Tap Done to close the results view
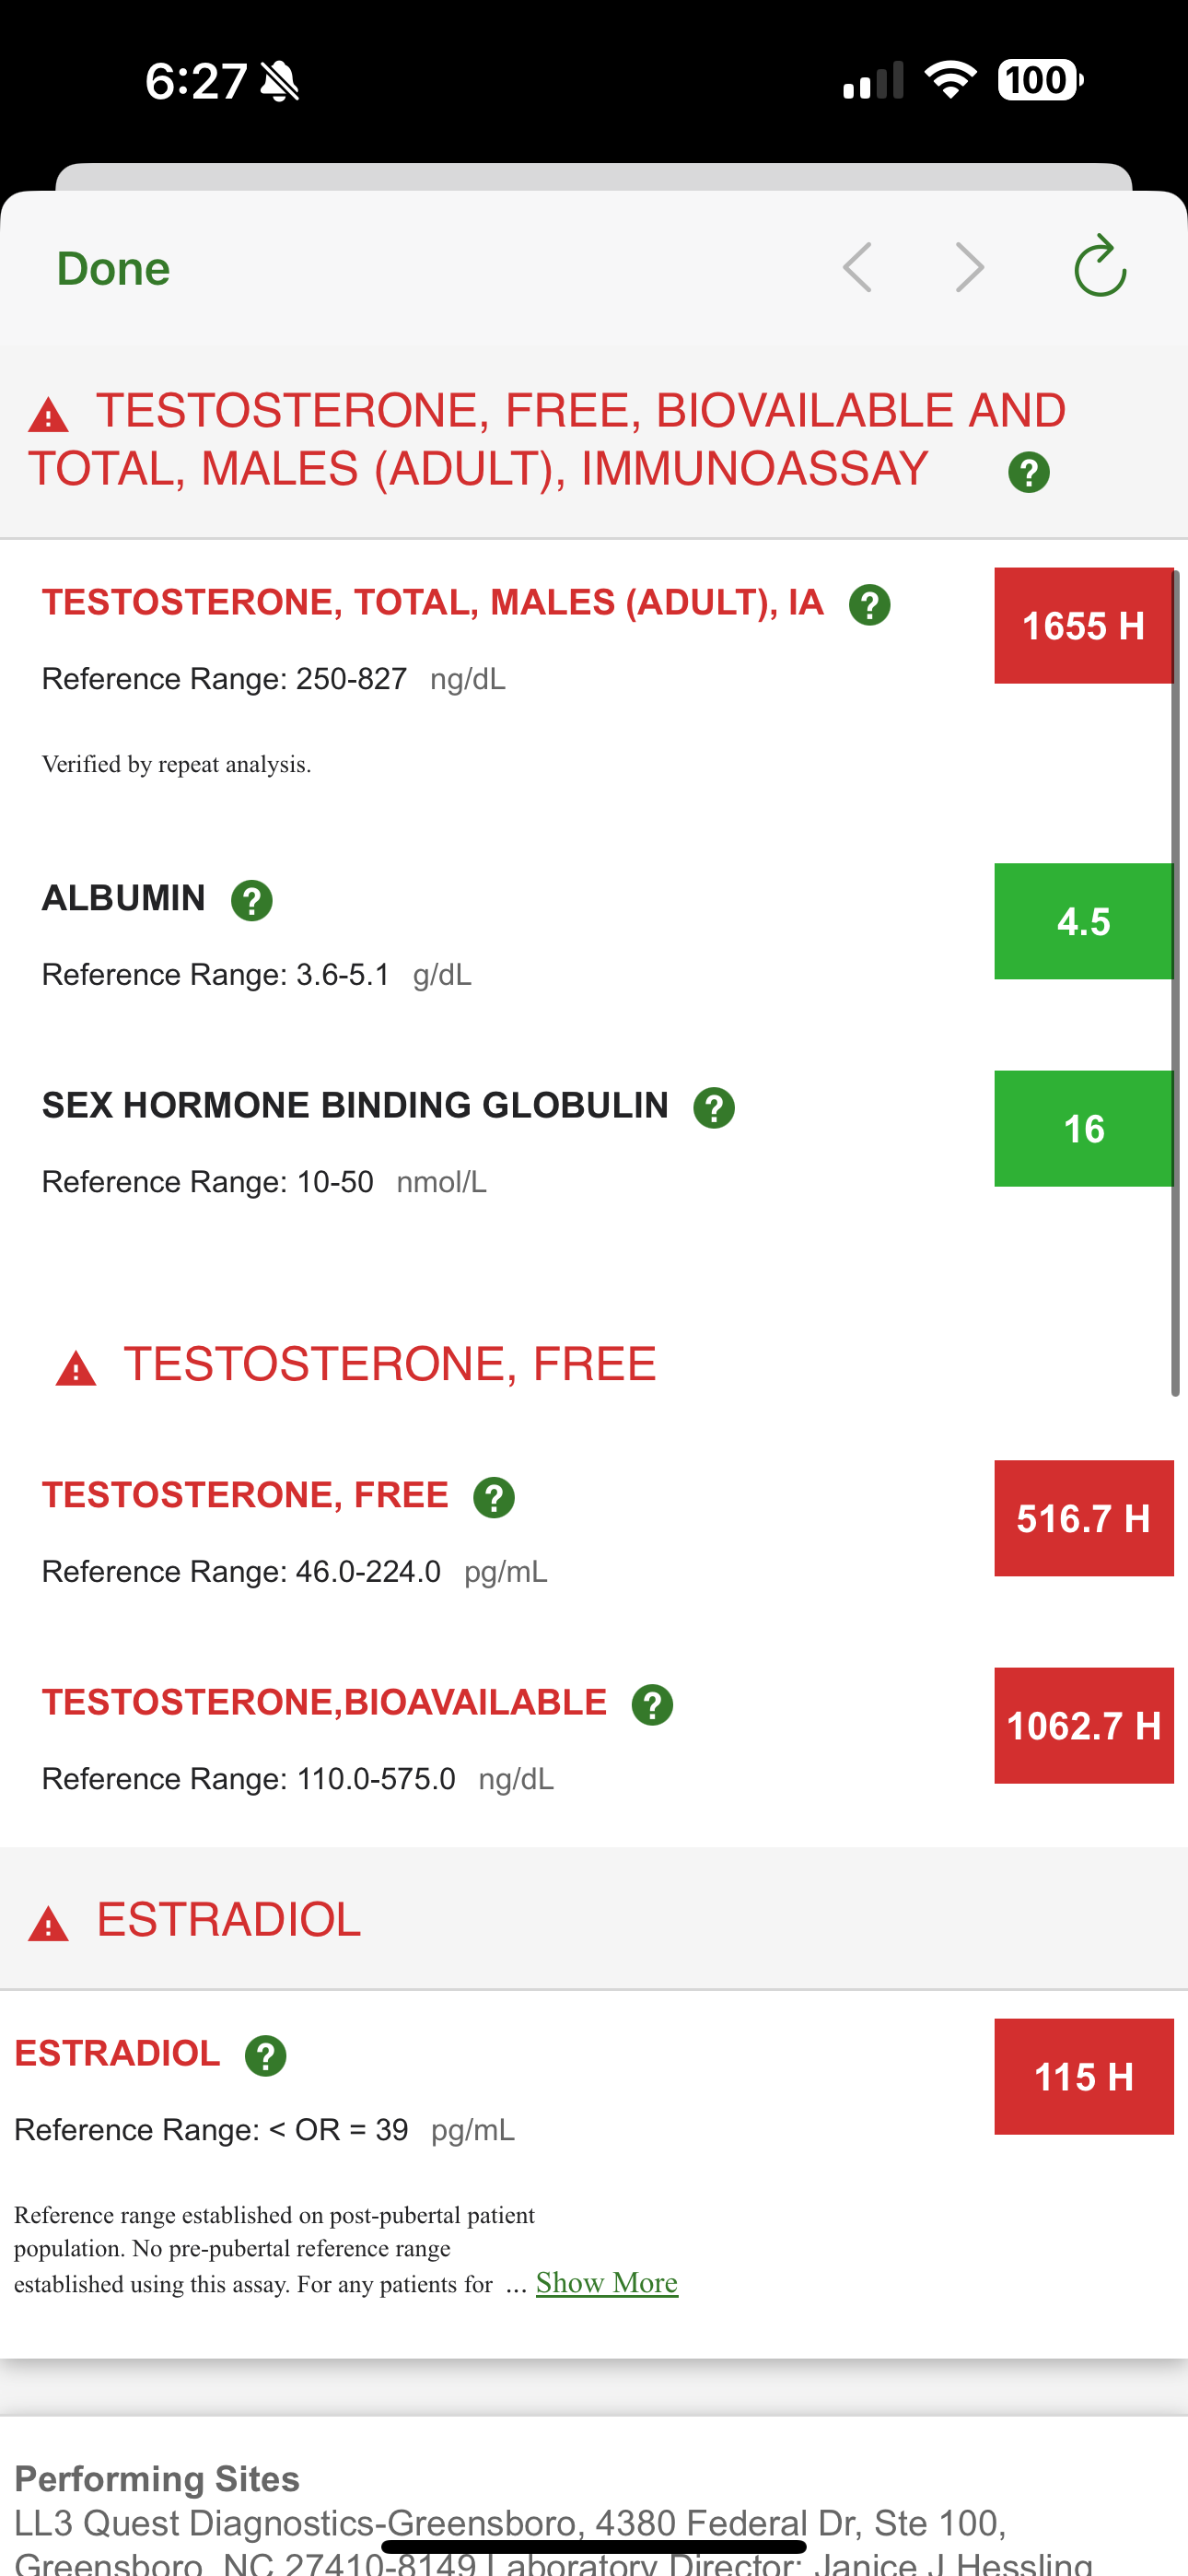The image size is (1188, 2576). (x=113, y=268)
